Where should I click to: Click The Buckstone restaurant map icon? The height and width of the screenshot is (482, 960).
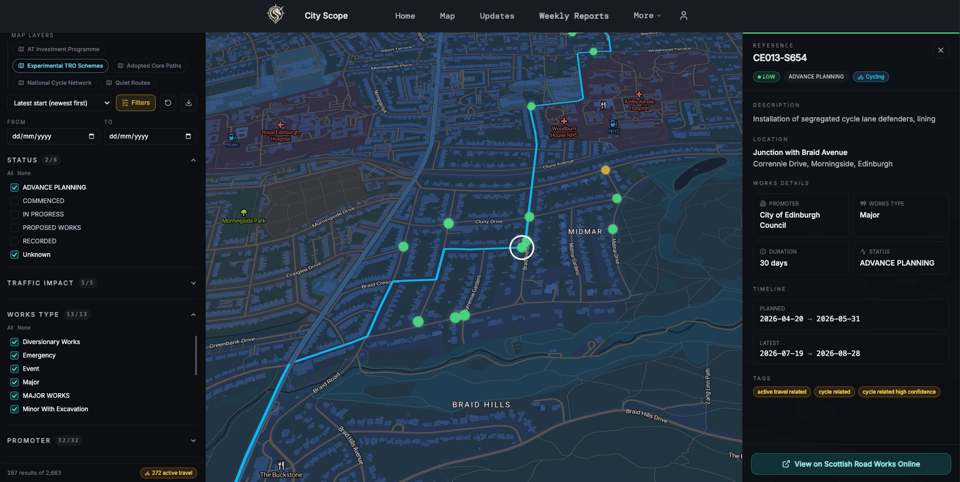coord(281,465)
